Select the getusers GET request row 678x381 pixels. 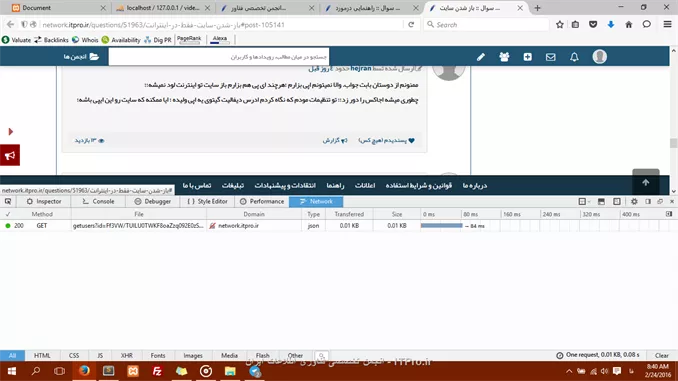pos(339,226)
